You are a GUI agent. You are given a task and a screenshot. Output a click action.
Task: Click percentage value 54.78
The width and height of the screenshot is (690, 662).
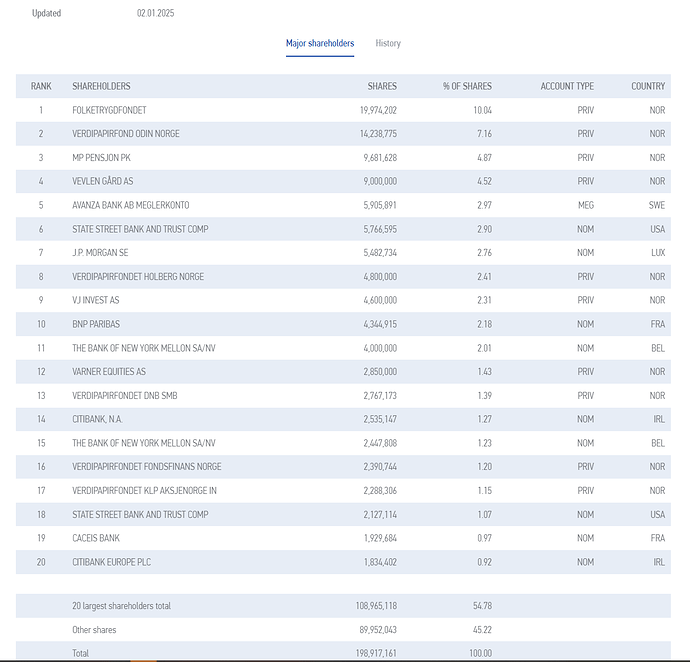pyautogui.click(x=482, y=606)
